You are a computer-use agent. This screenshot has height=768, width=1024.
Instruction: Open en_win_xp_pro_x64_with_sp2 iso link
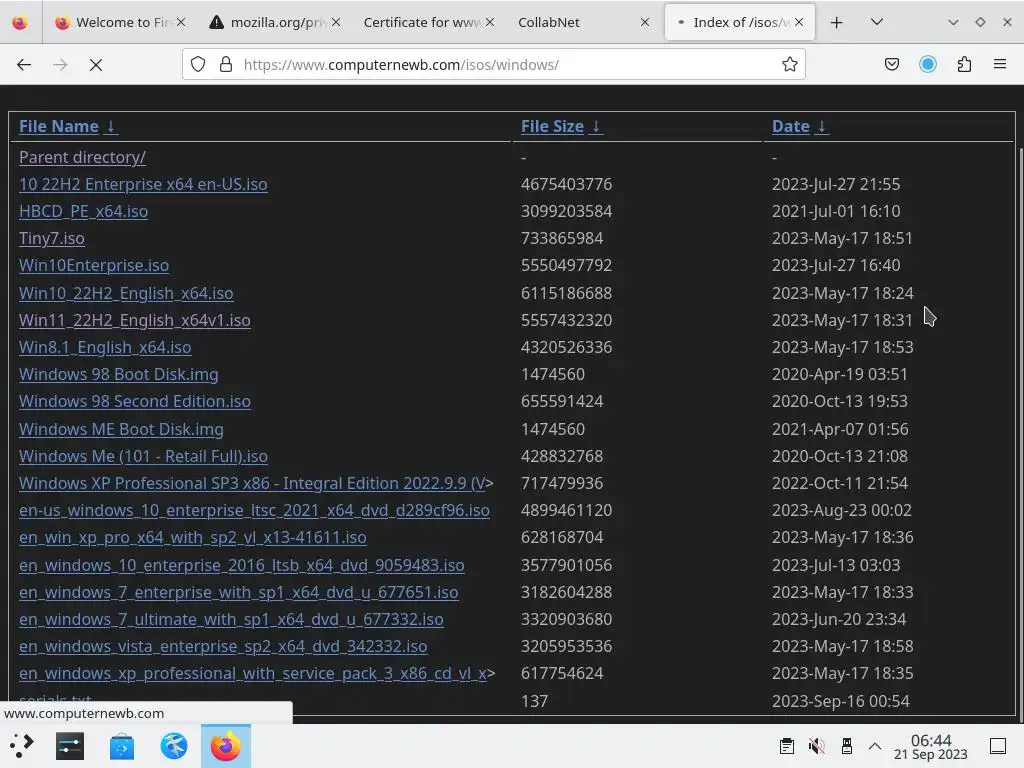(193, 537)
